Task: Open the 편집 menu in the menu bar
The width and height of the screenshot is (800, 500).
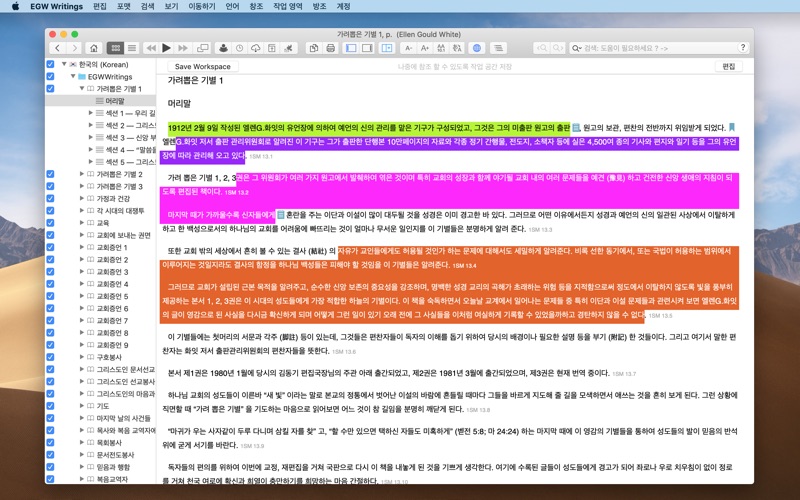Action: click(x=100, y=6)
